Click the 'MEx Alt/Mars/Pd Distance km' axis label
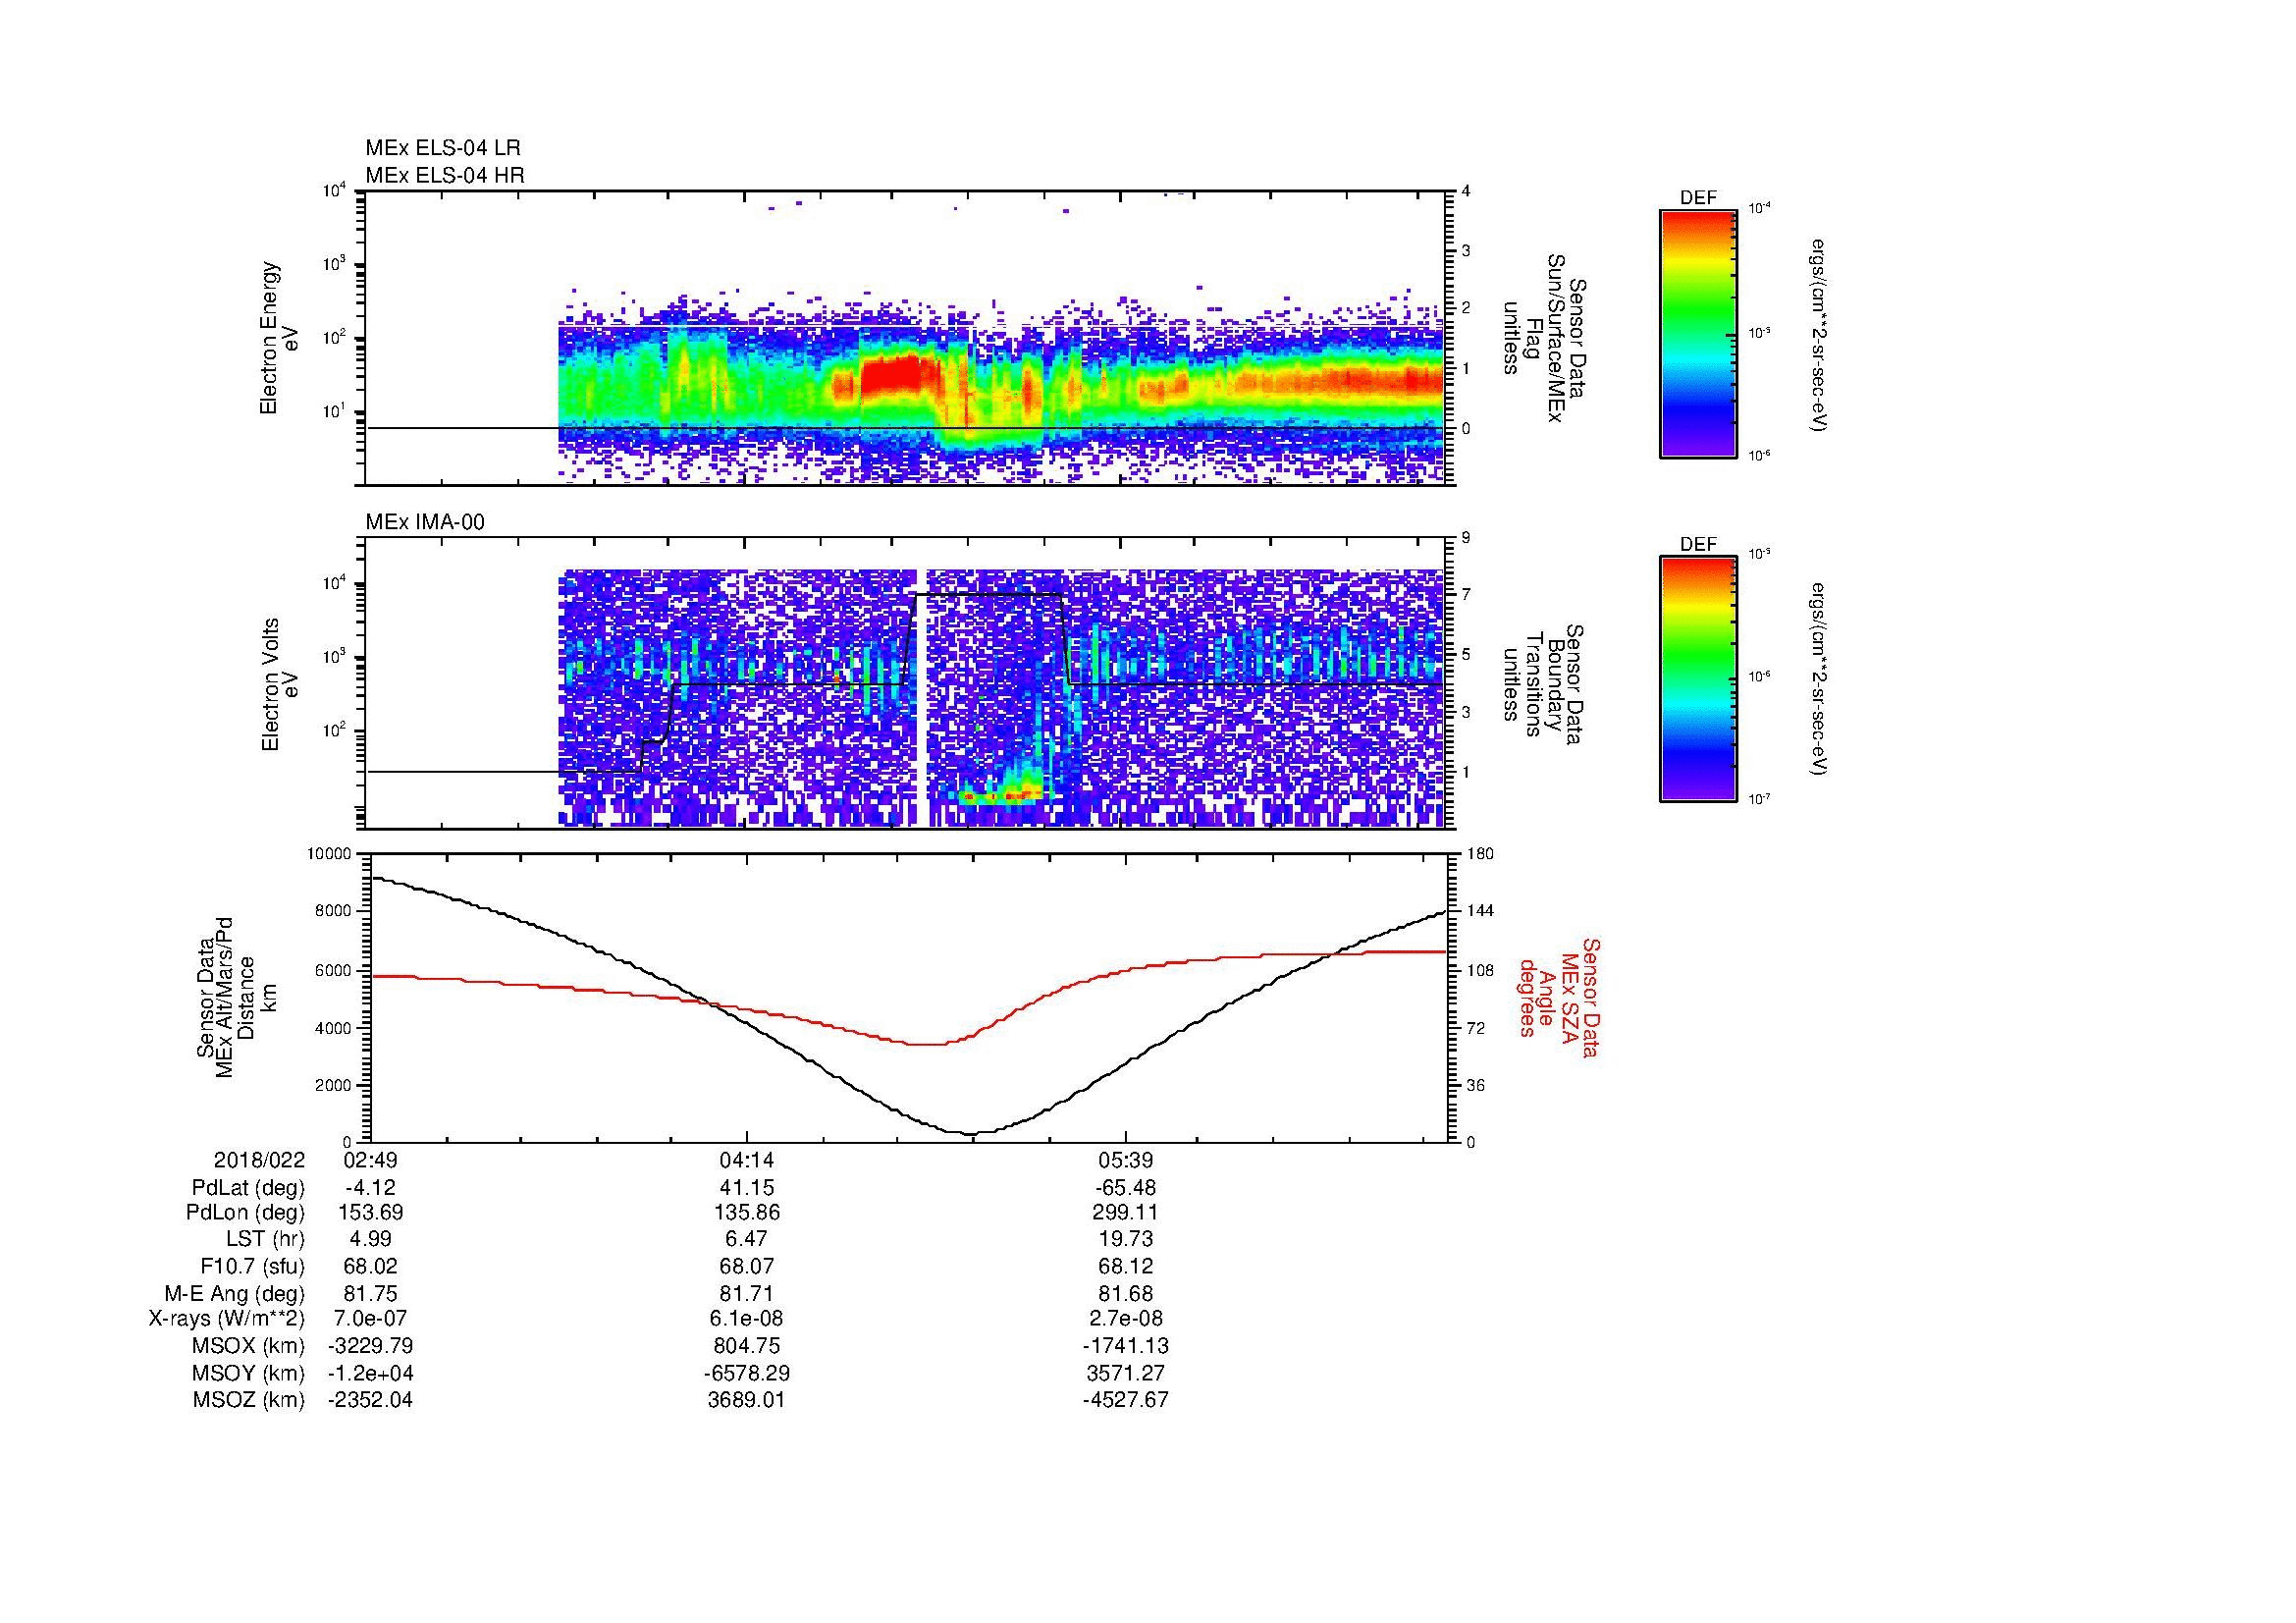Viewport: 2296px width, 1623px height. [235, 997]
